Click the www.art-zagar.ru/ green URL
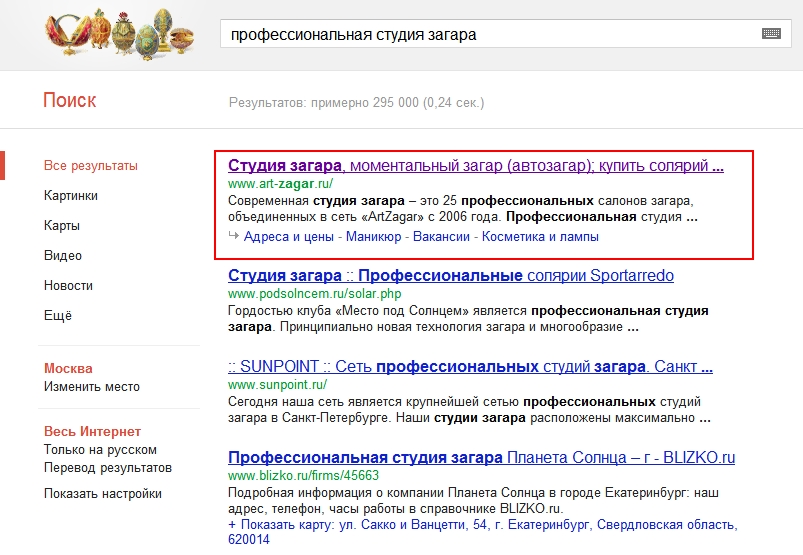 coord(281,183)
